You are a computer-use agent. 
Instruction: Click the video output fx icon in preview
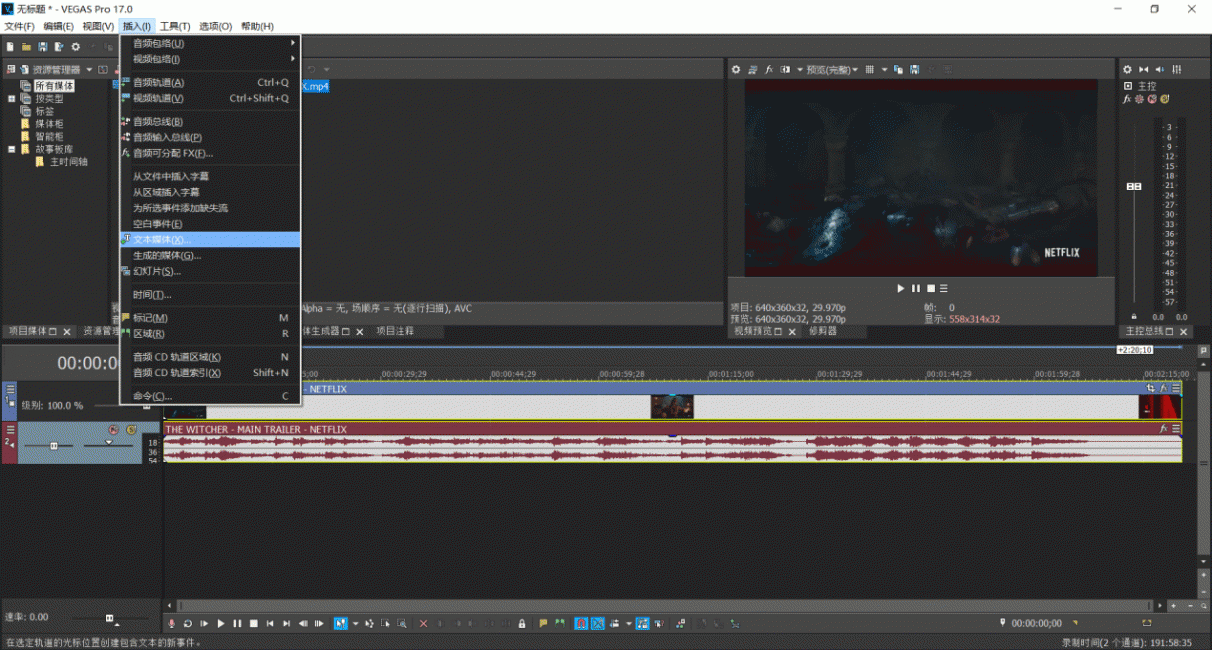point(769,69)
